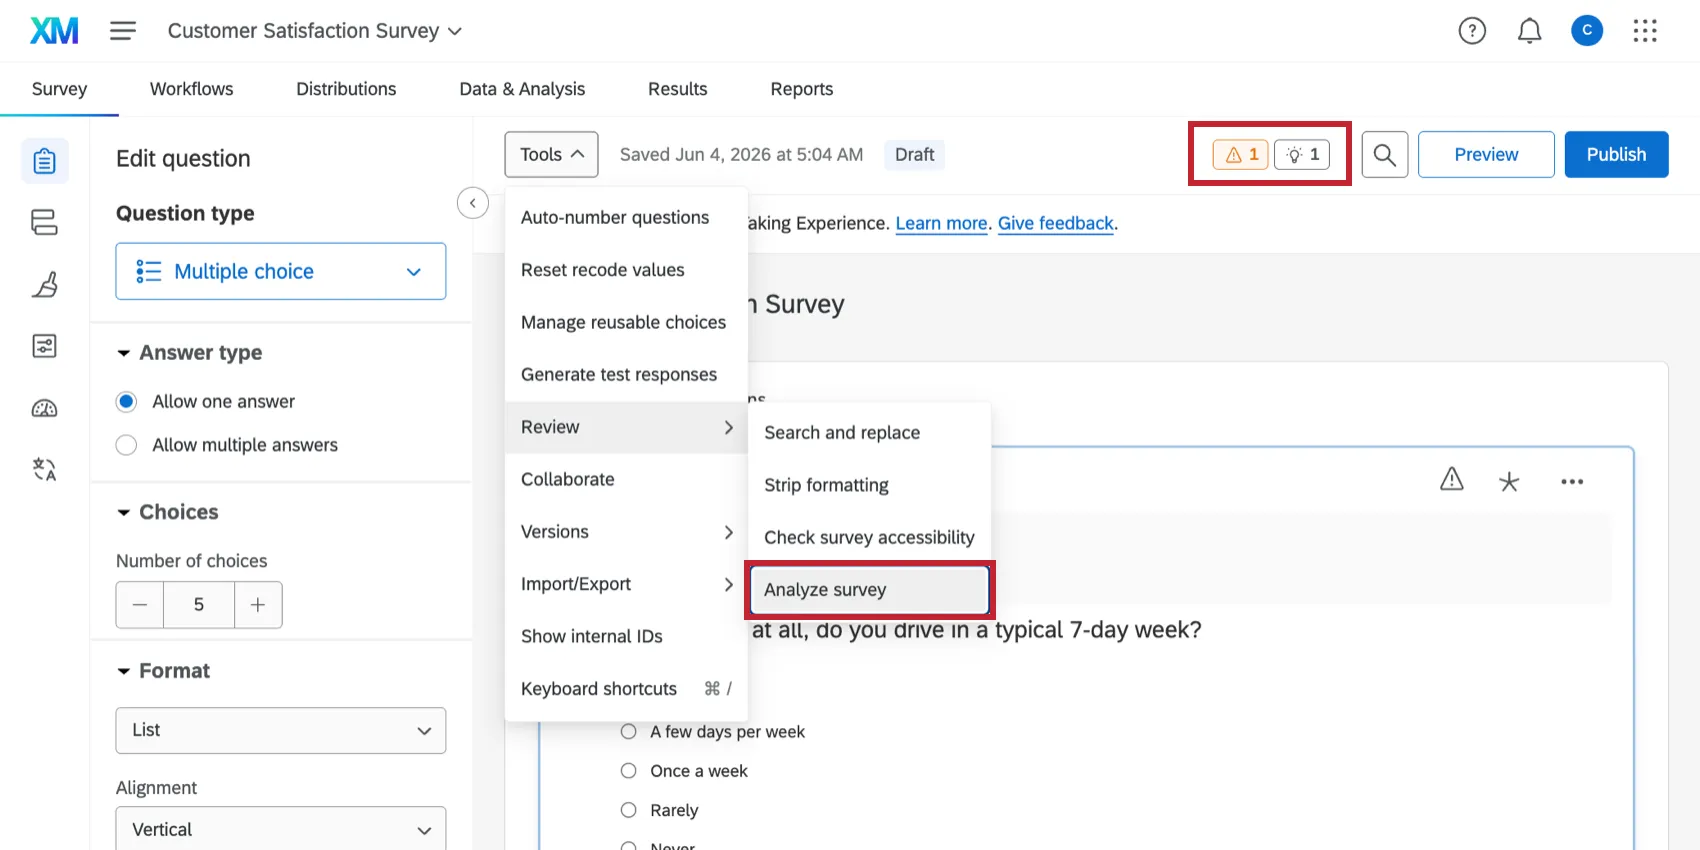Select Search and replace
The image size is (1700, 850).
tap(869, 433)
